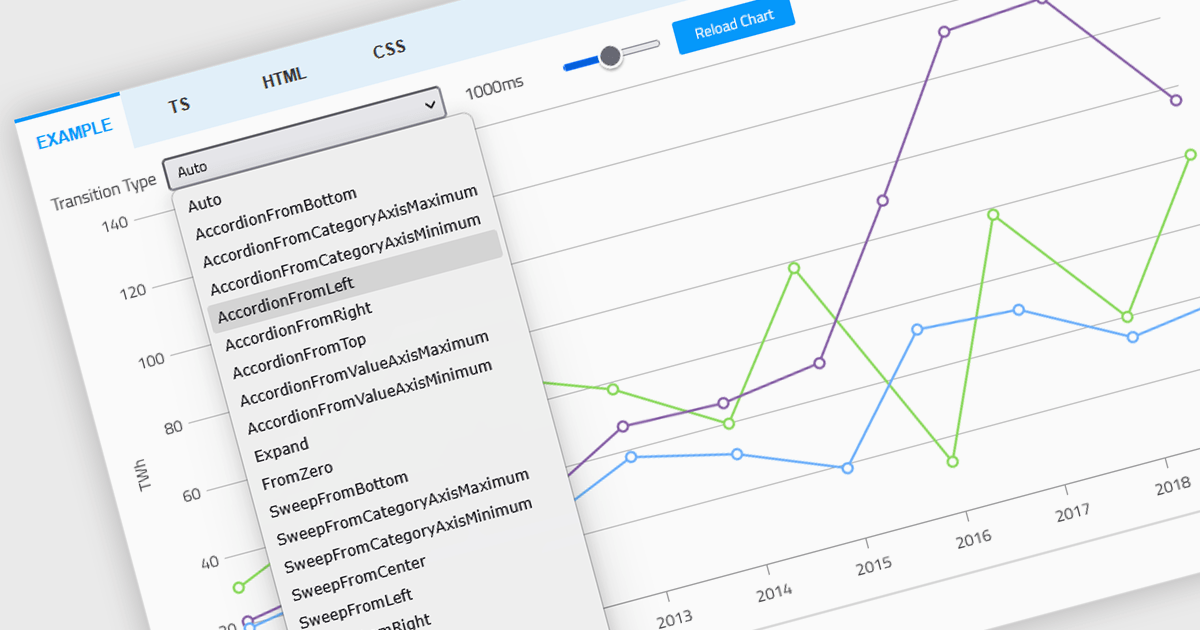Pick AccordionFromTop from the list
The height and width of the screenshot is (630, 1200).
tap(299, 357)
